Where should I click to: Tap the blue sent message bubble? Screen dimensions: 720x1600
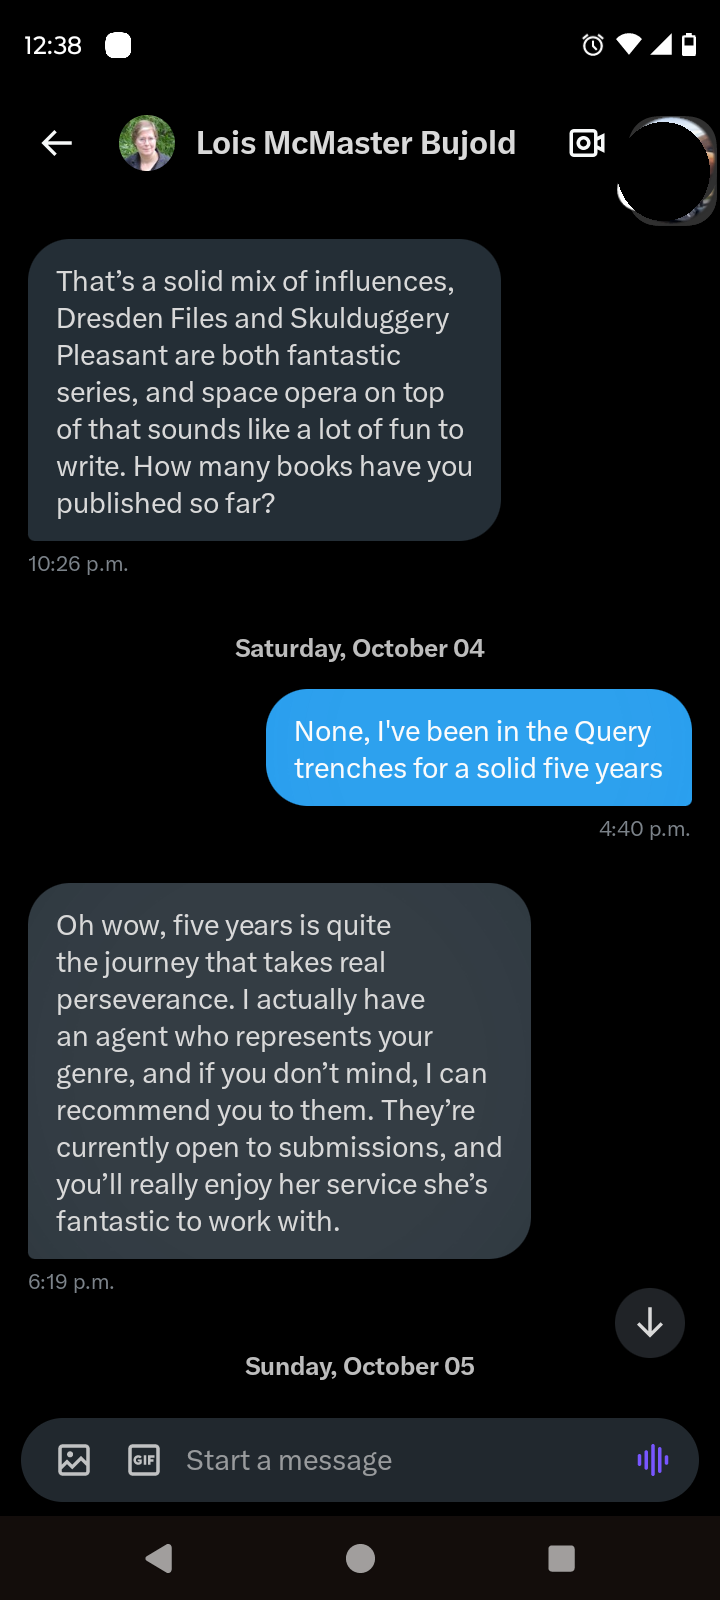[478, 748]
